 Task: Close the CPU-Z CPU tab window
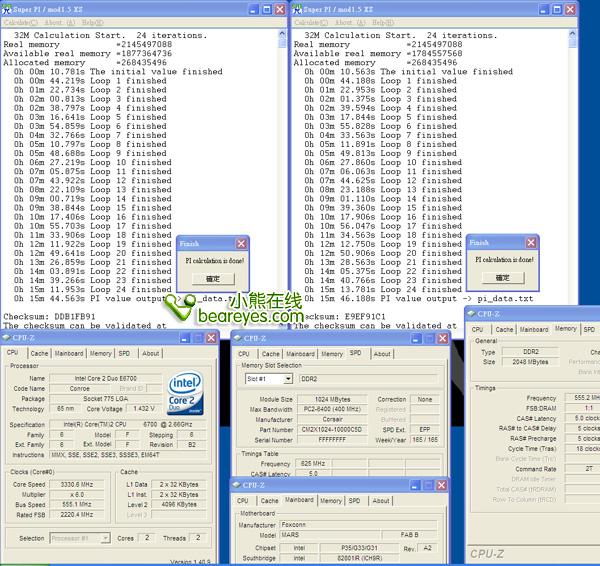(x=211, y=338)
